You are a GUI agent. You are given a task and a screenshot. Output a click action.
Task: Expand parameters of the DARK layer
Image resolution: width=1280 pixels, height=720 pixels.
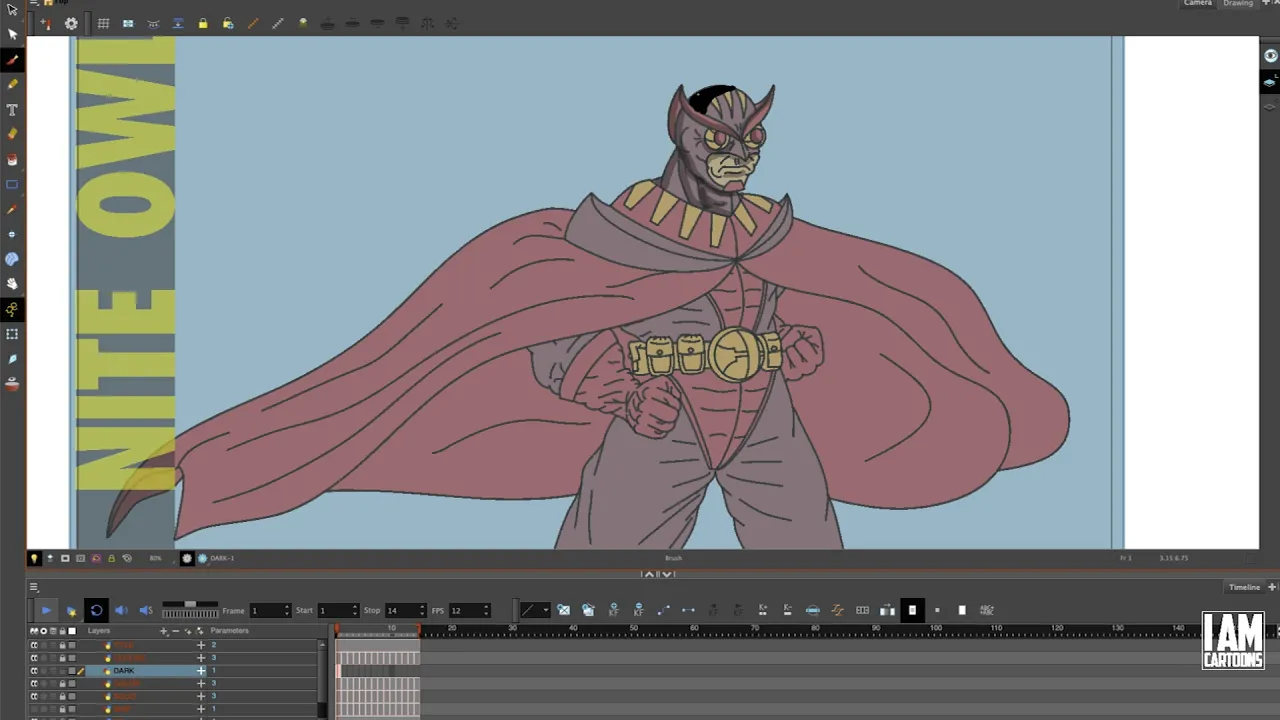pyautogui.click(x=201, y=671)
